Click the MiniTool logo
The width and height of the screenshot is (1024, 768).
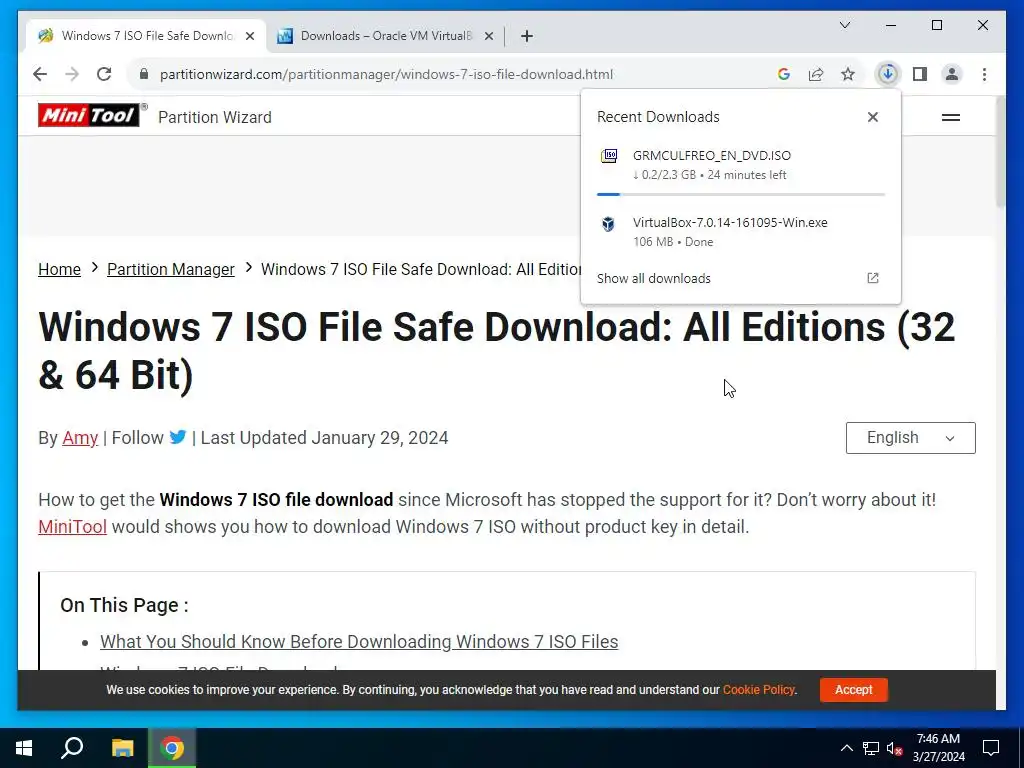click(89, 115)
